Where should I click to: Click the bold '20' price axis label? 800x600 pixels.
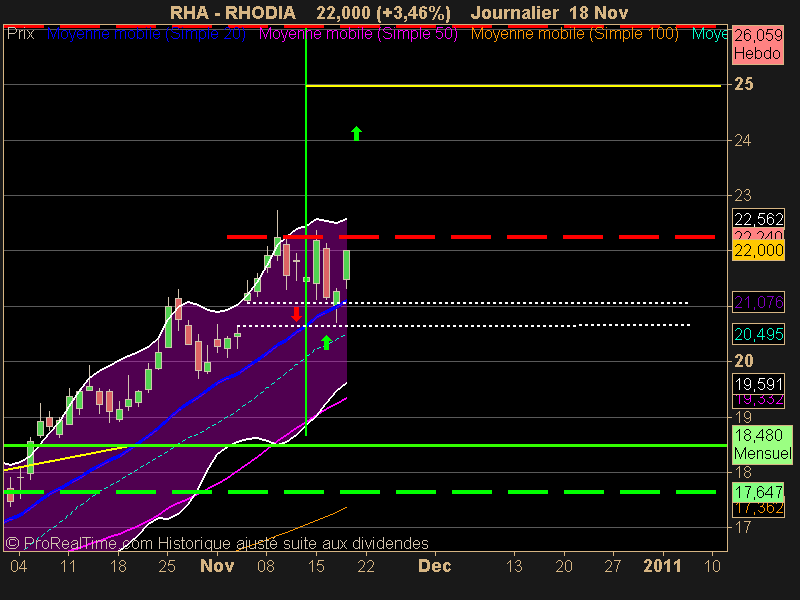(743, 361)
